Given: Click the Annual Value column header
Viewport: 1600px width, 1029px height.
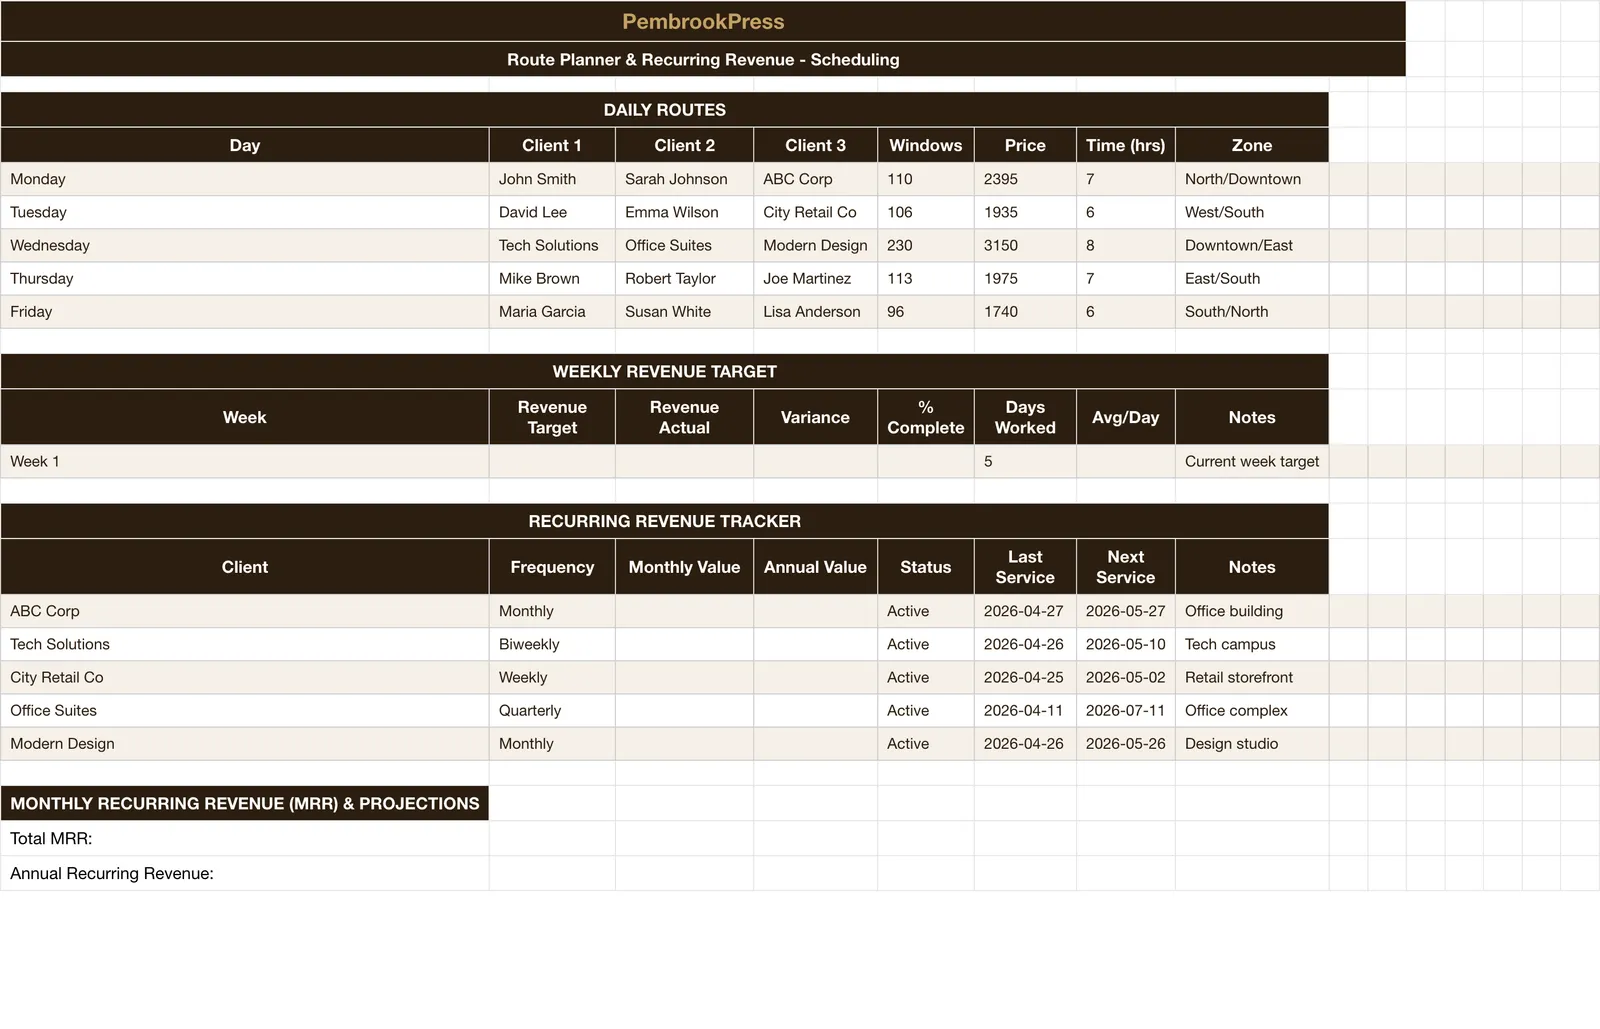Looking at the screenshot, I should (815, 567).
